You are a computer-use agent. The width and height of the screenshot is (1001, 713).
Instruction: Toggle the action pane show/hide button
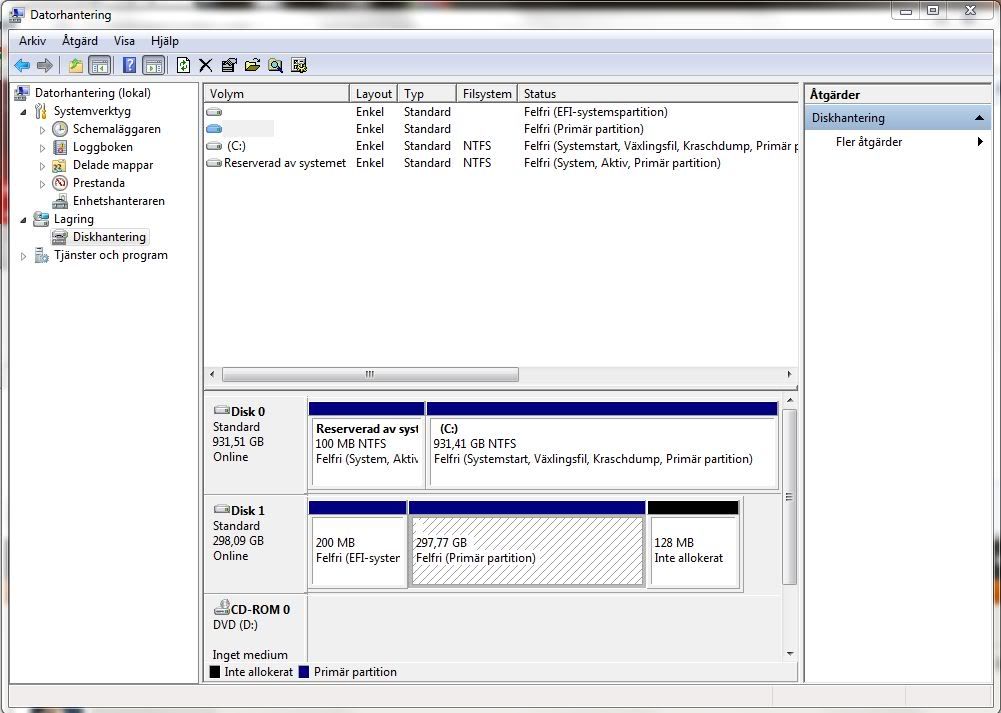coord(153,66)
